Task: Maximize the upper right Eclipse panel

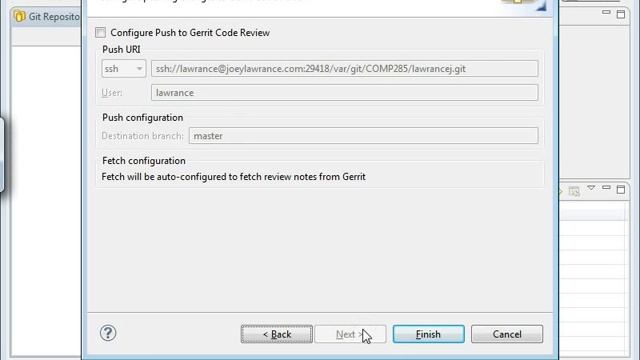Action: (x=621, y=14)
